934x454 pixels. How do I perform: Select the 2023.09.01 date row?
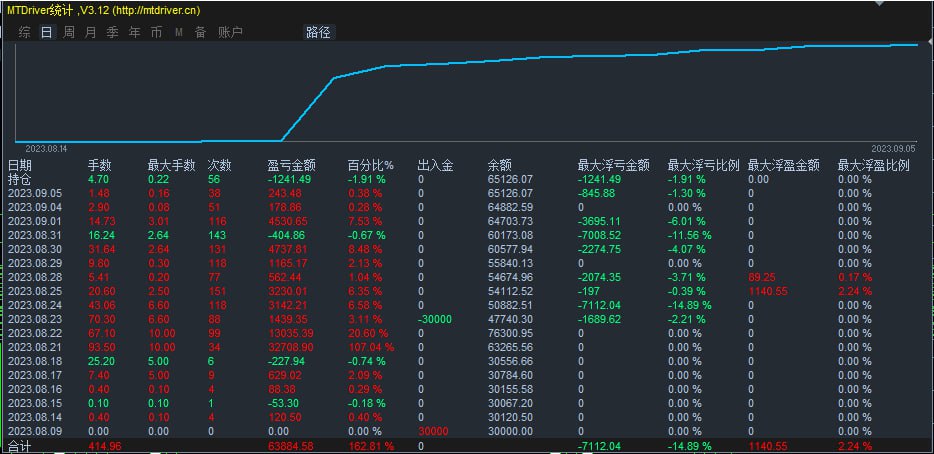point(34,221)
